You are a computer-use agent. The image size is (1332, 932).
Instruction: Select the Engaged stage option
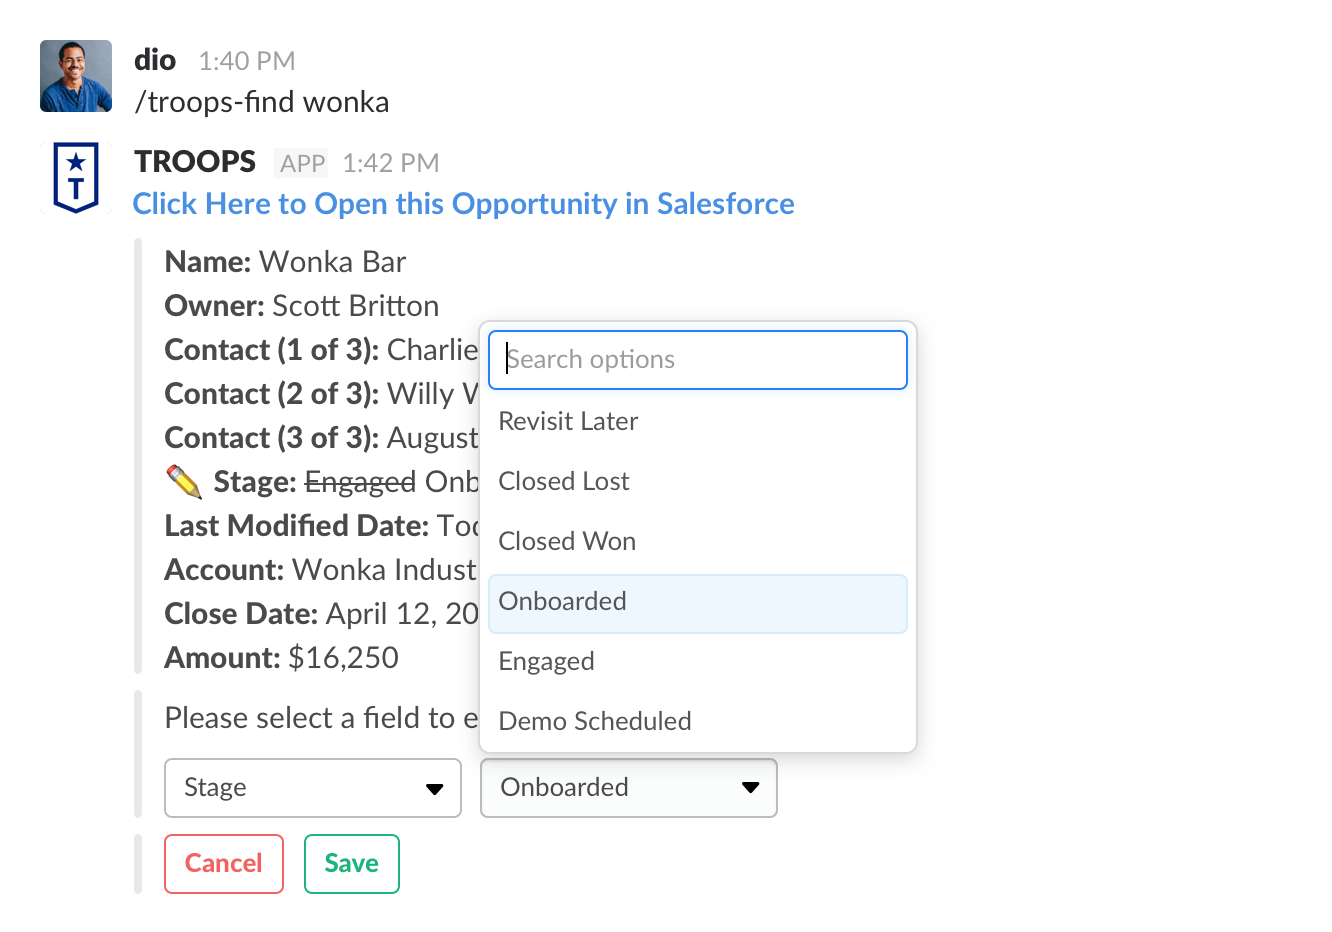546,661
